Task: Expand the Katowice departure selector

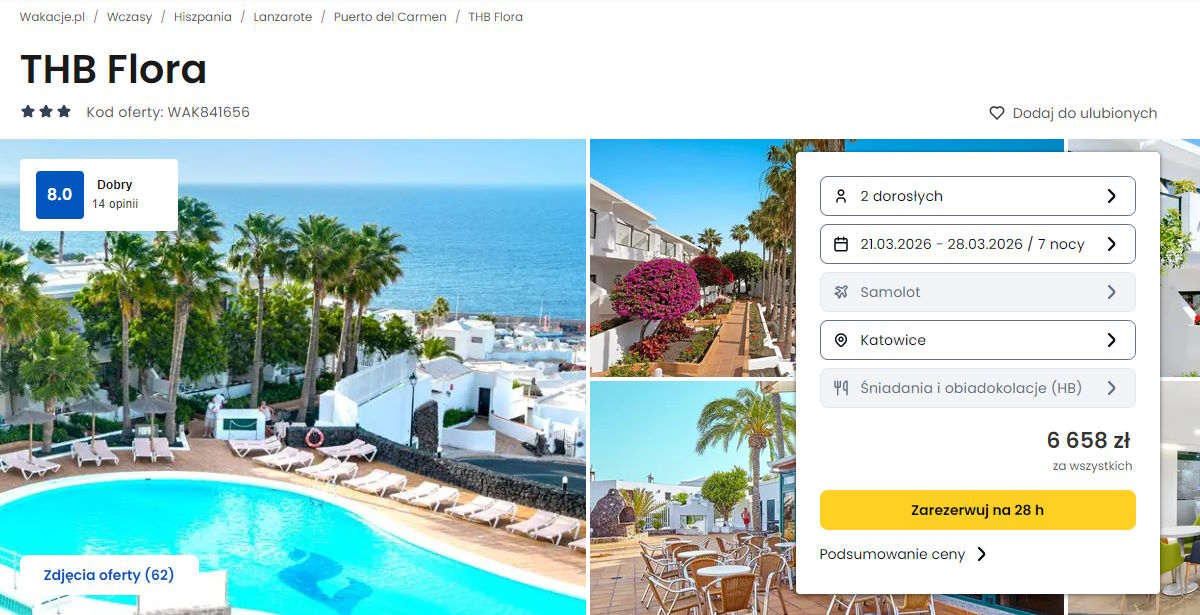Action: pos(978,340)
